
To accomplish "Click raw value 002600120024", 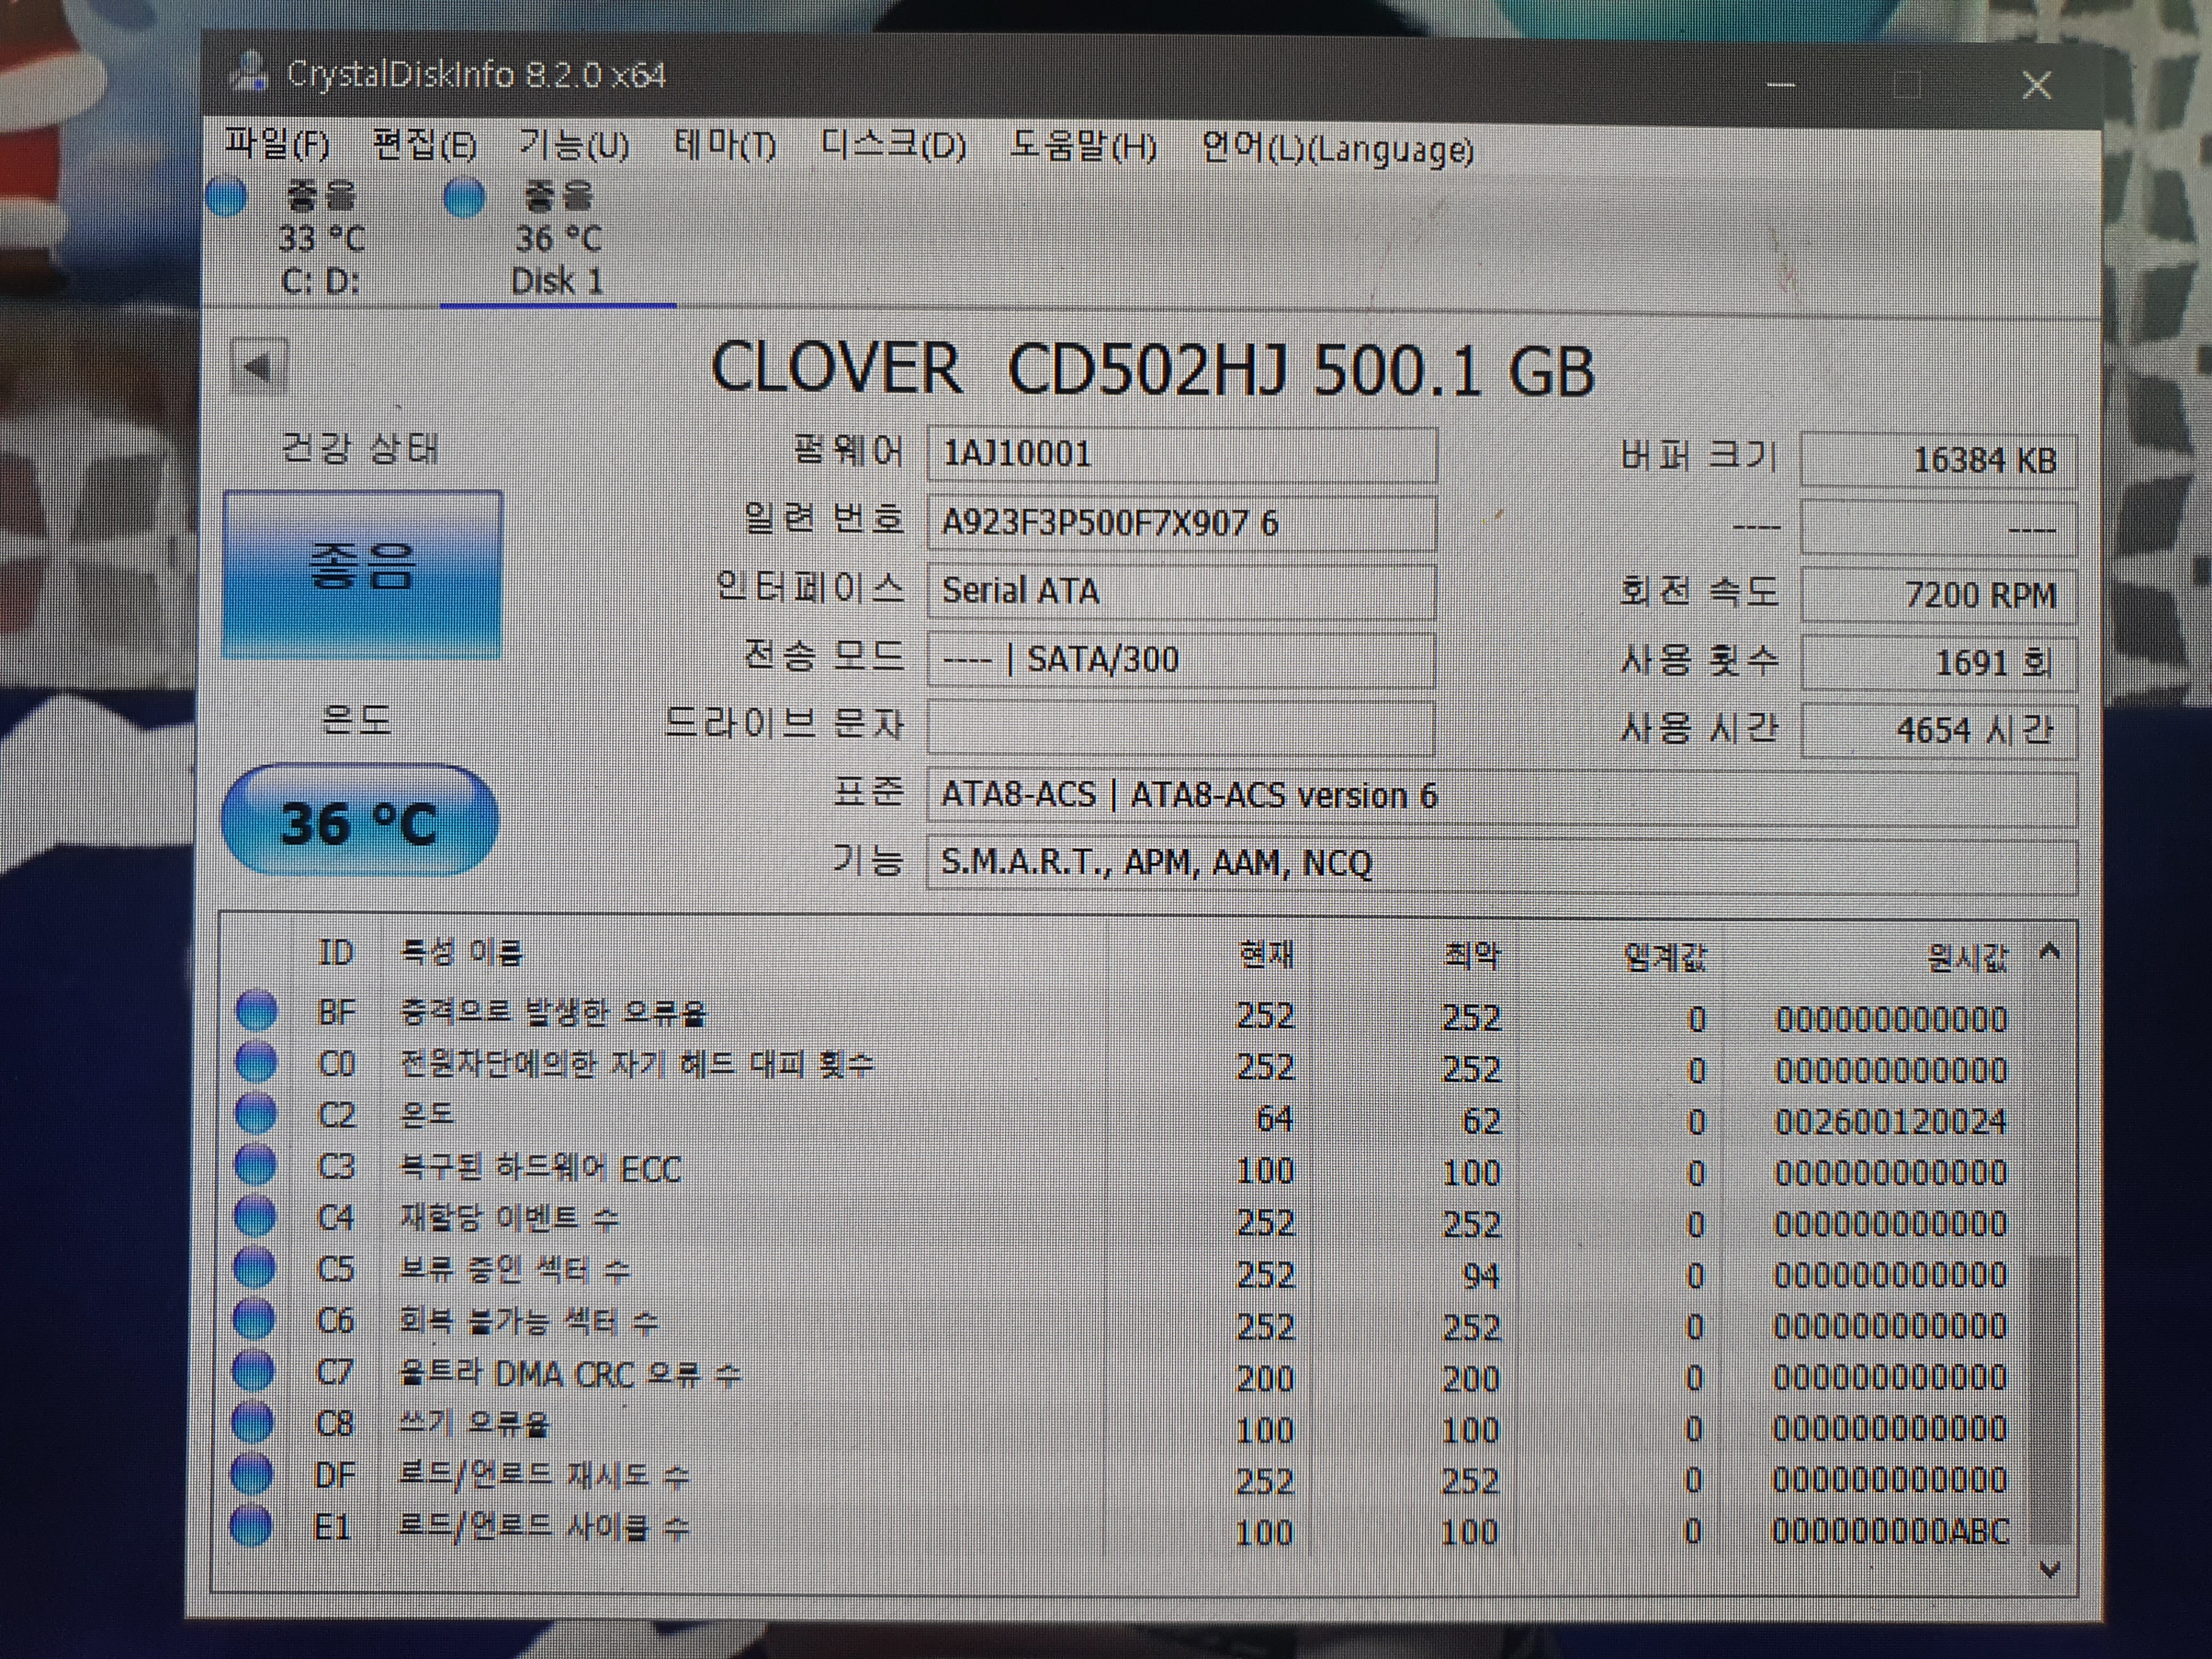I will [x=1890, y=1122].
